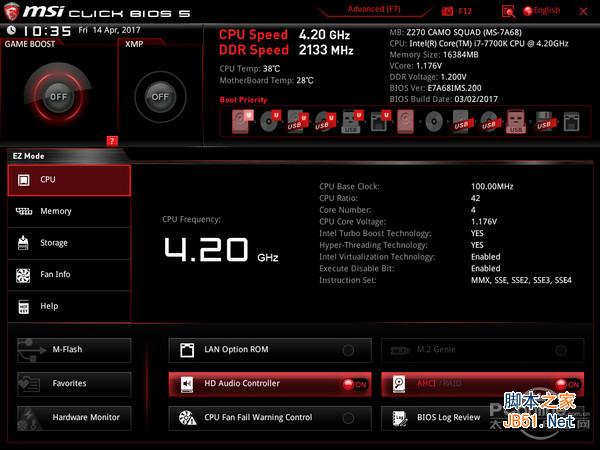Select the legacy USB CD/DVD boot icon
This screenshot has width=600, height=450.
tap(489, 122)
